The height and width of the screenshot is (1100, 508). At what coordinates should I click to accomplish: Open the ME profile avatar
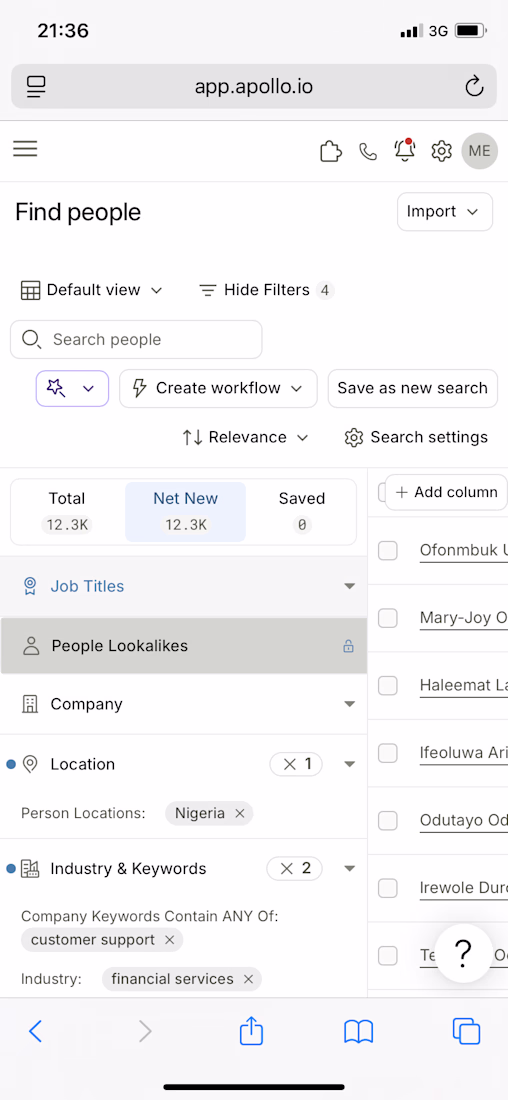point(480,151)
